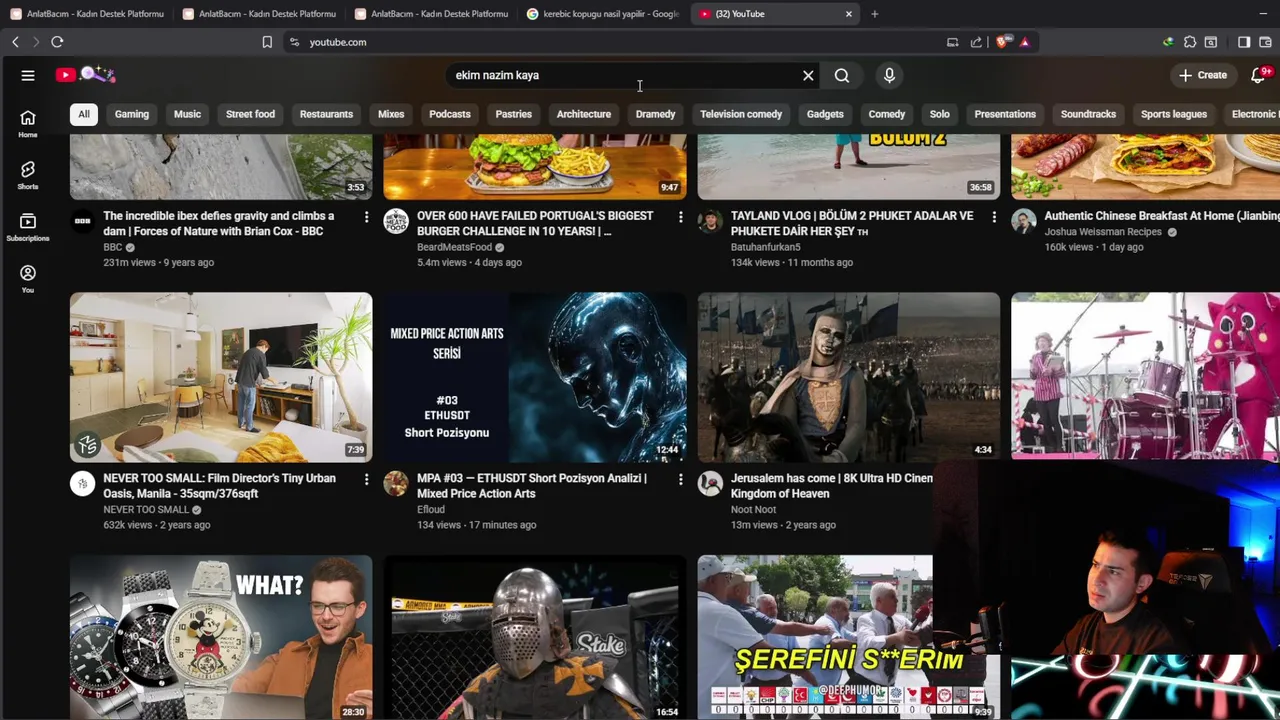Open the Portugal's biggest burger challenge title

coord(535,223)
